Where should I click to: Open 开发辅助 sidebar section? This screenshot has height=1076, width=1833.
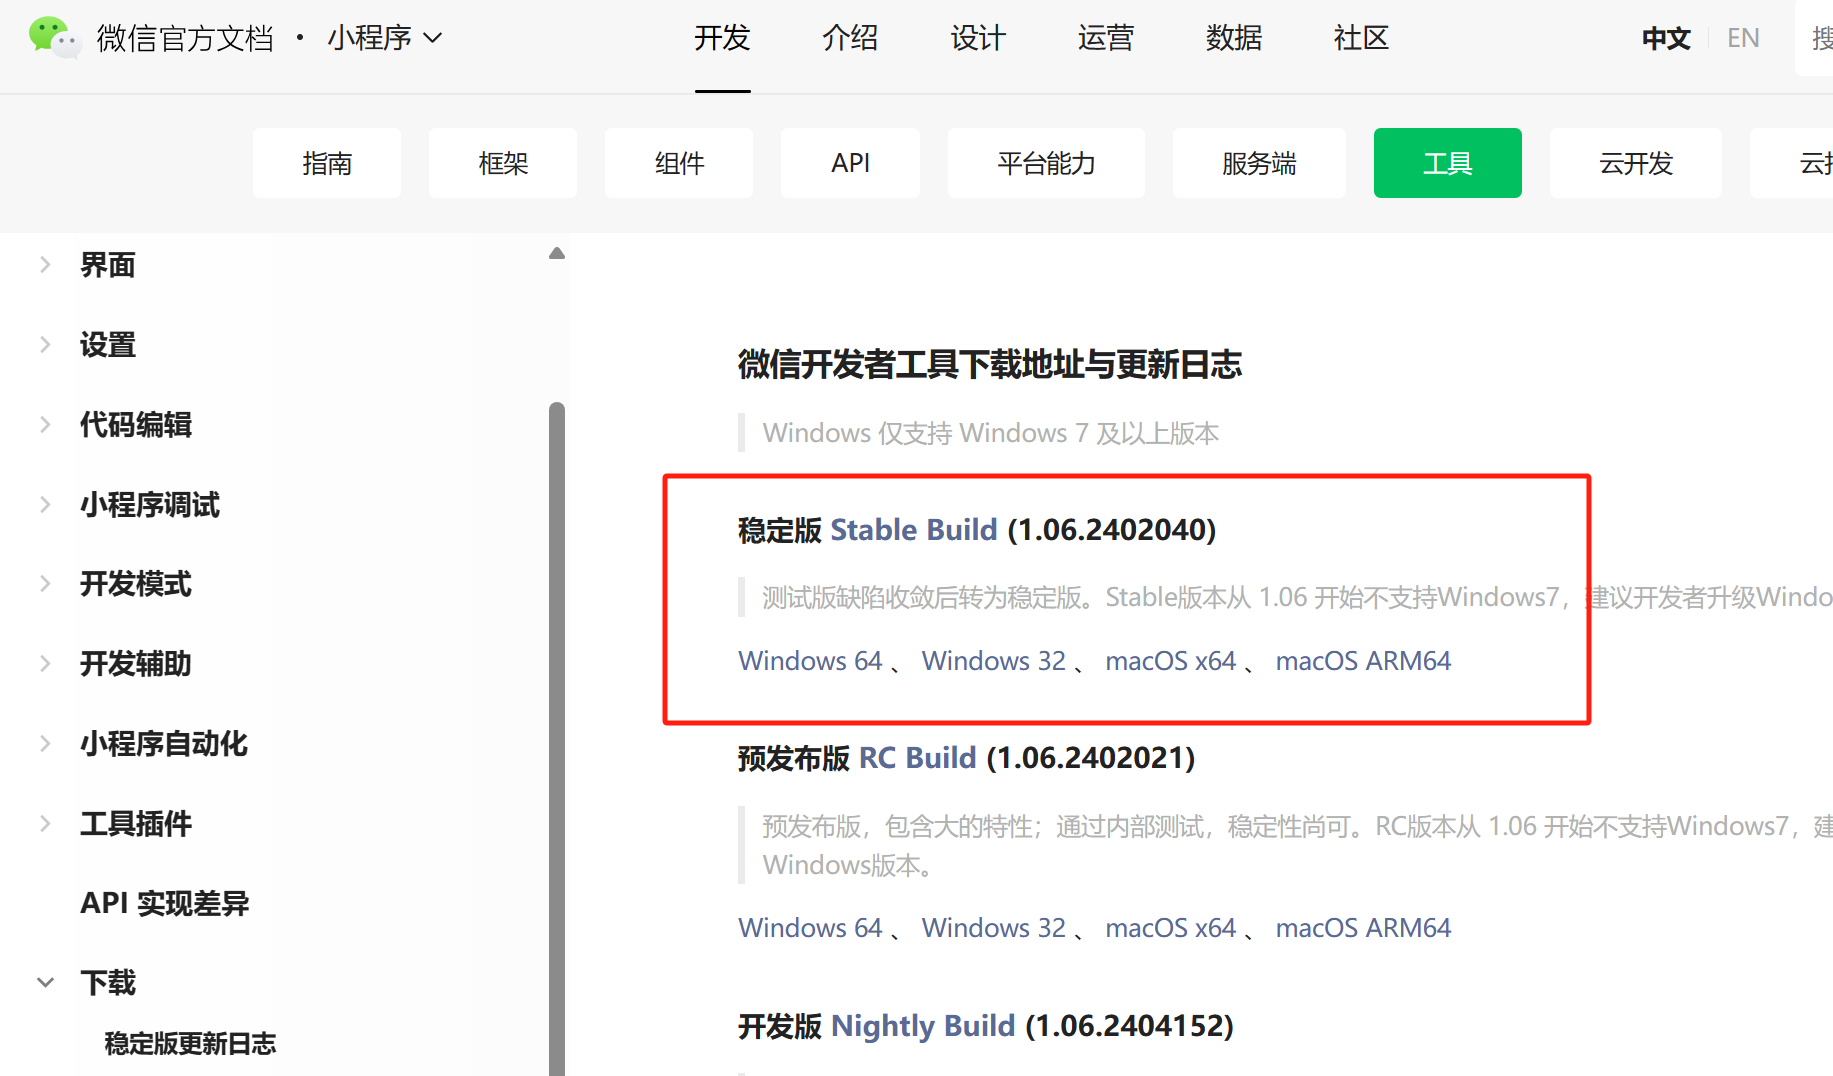[136, 664]
